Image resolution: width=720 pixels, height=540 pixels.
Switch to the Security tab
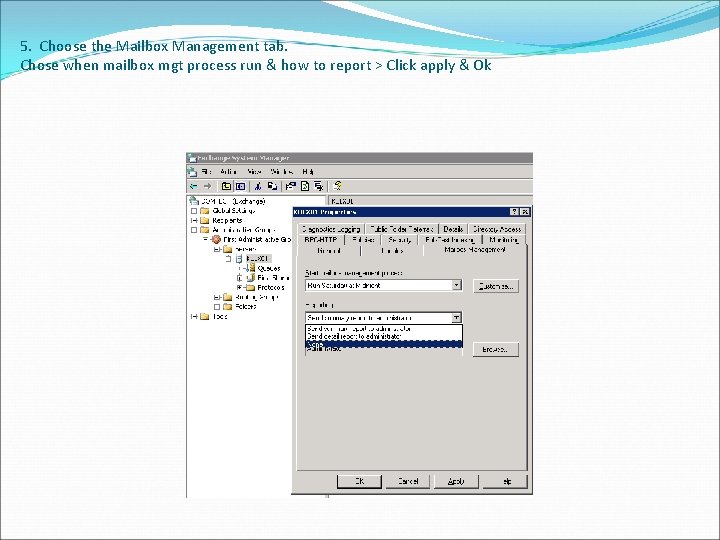[399, 240]
